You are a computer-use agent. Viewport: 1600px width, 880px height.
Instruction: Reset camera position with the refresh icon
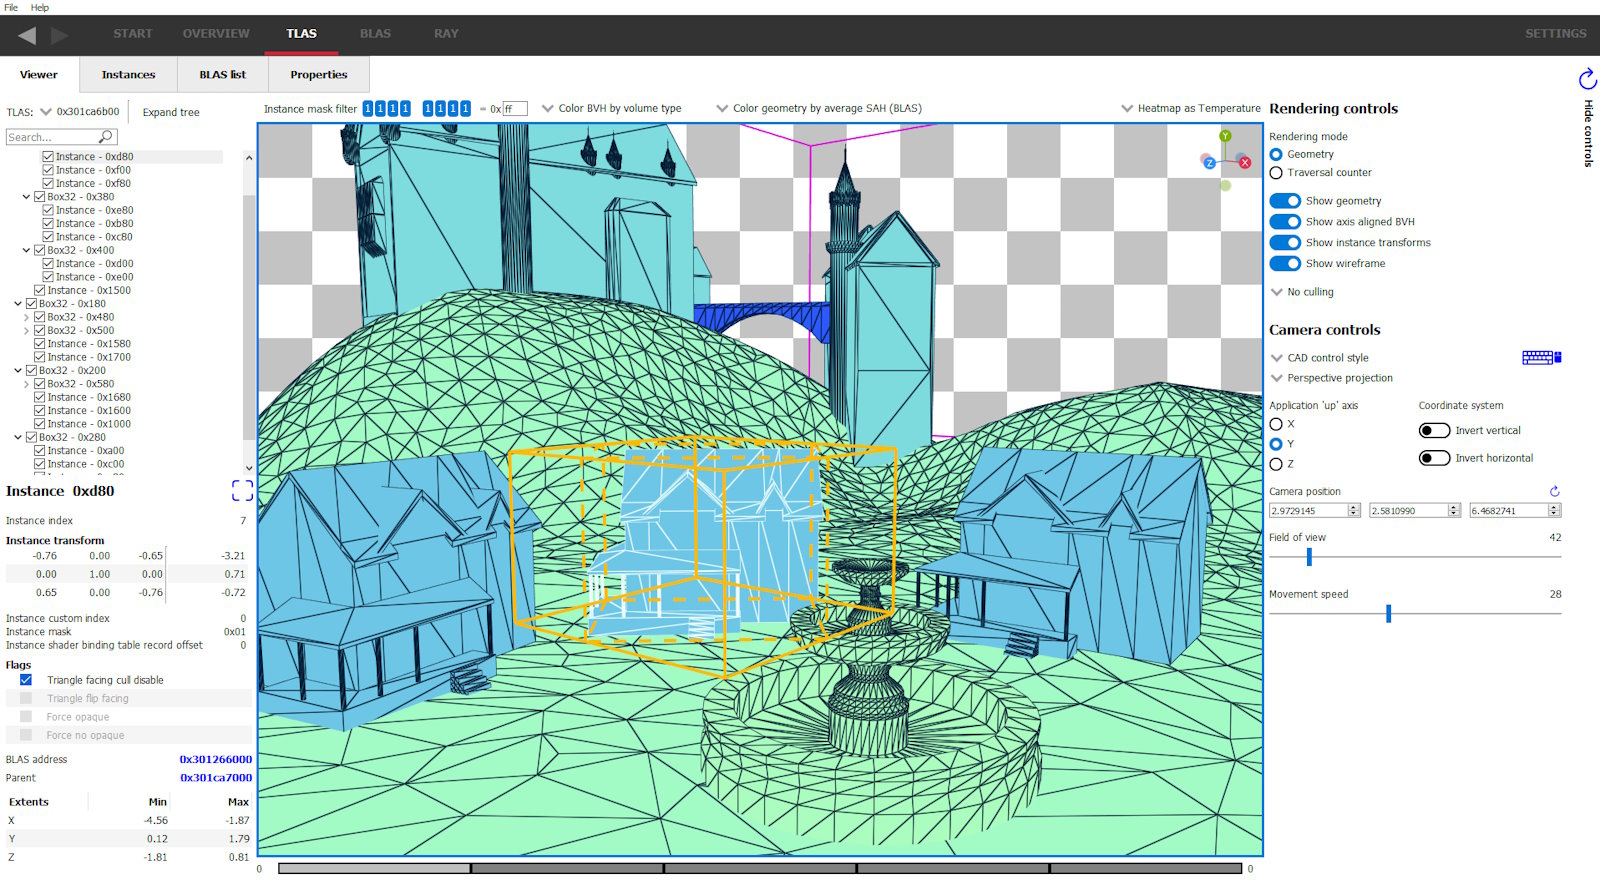(1554, 491)
